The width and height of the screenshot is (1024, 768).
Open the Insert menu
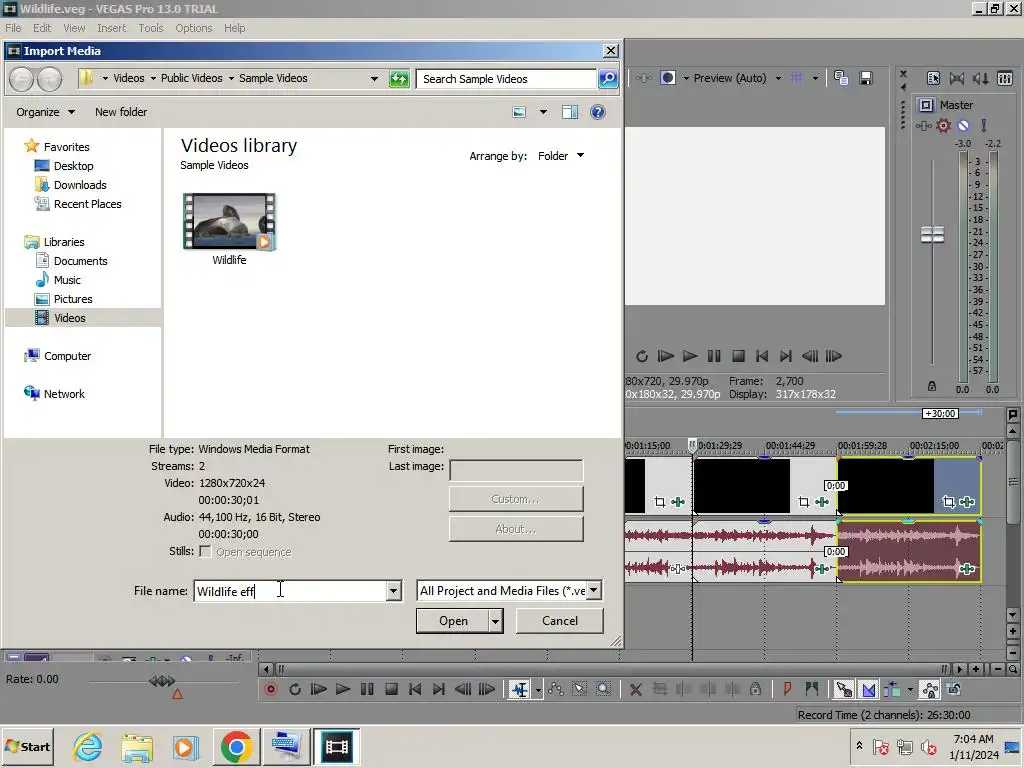(112, 28)
